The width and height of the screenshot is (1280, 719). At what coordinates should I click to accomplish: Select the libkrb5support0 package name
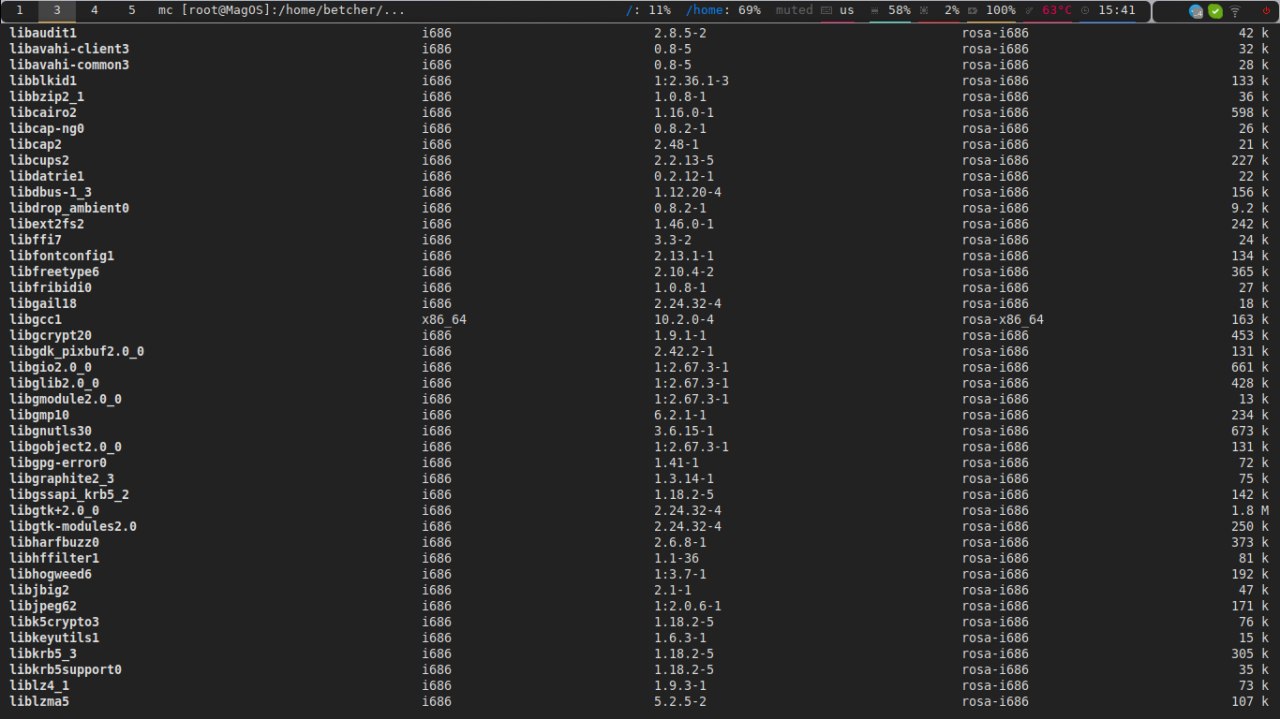point(66,670)
